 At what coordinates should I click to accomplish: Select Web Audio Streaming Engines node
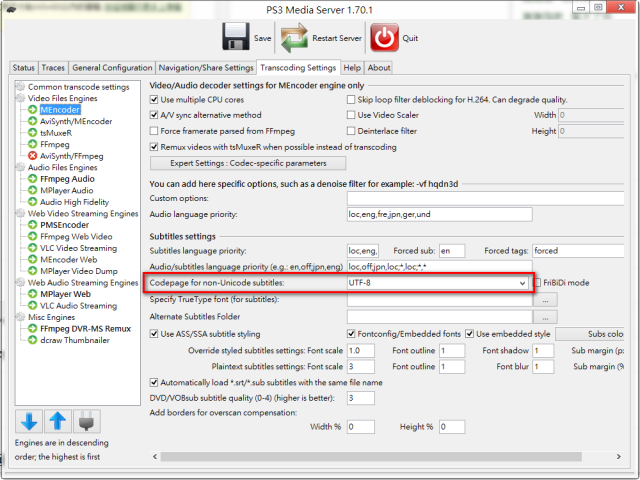(x=83, y=282)
